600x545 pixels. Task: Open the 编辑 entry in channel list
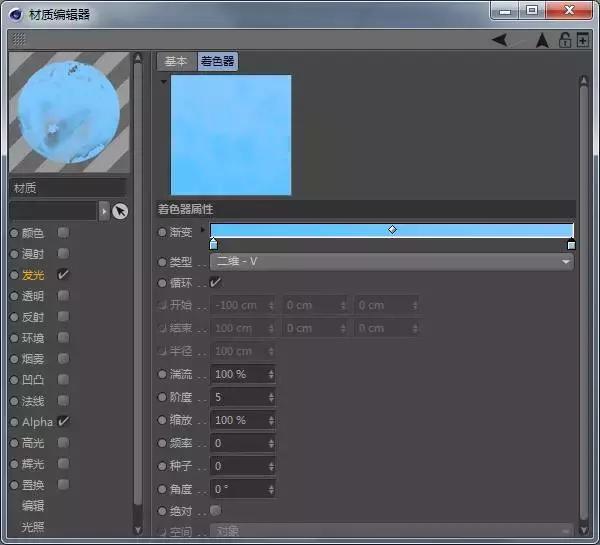[x=33, y=506]
